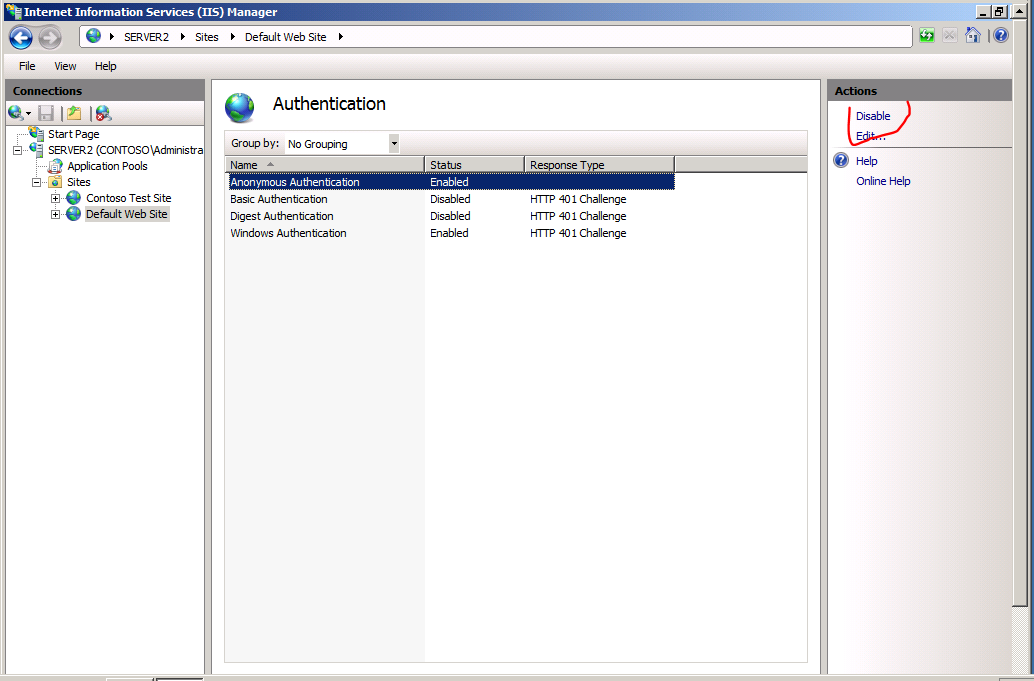Screen dimensions: 1034x681
Task: Click arrow after Default Web Site breadcrumb
Action: (x=341, y=37)
